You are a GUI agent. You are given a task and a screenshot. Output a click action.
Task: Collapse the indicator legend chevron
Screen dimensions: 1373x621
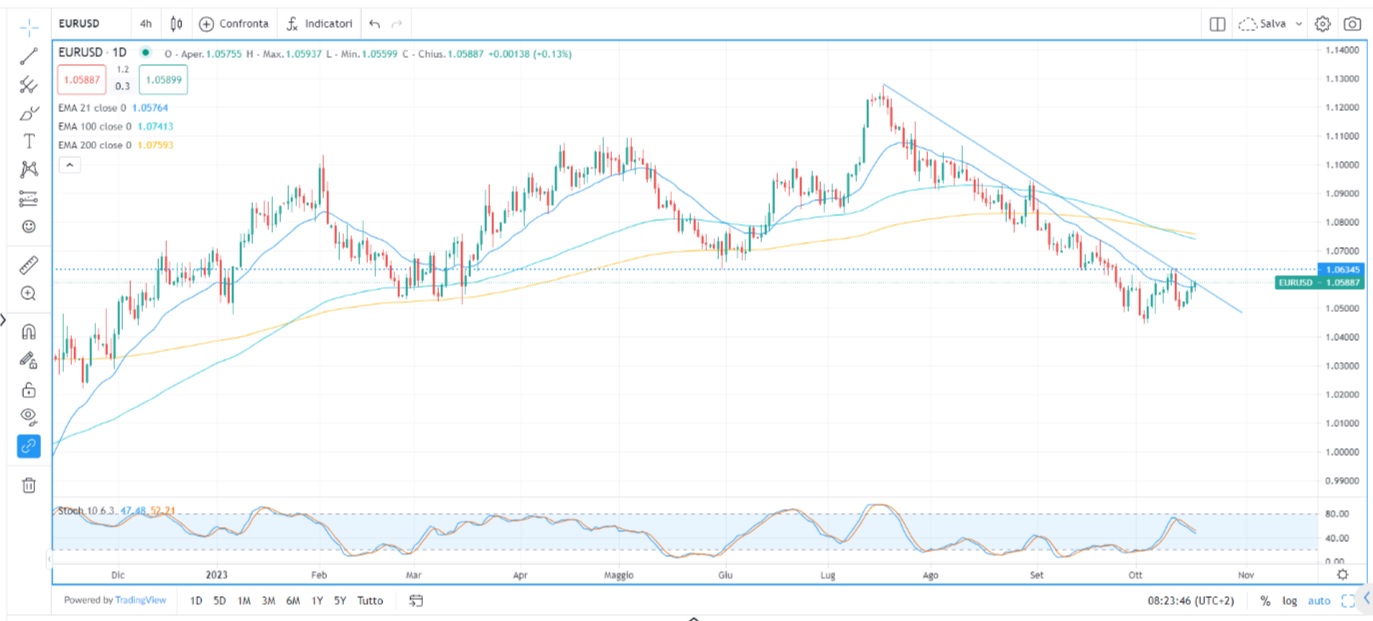[69, 166]
